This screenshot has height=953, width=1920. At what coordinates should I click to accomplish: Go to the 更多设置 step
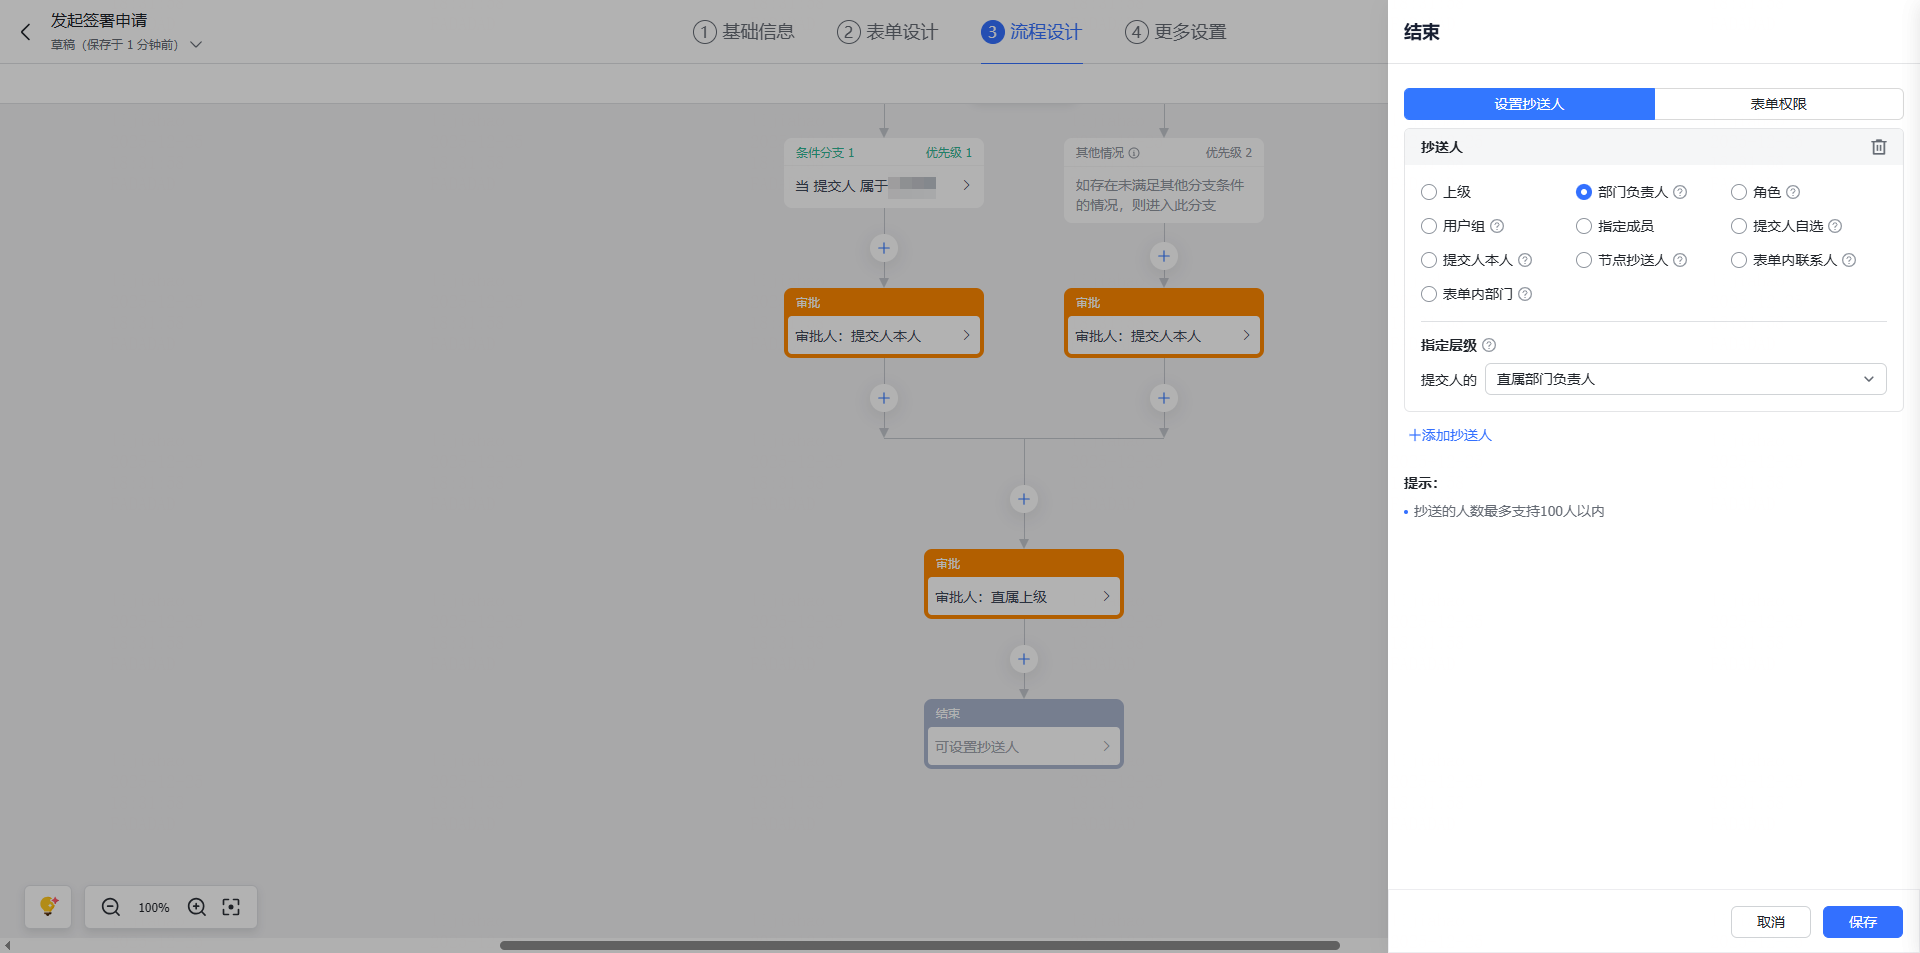[x=1176, y=32]
